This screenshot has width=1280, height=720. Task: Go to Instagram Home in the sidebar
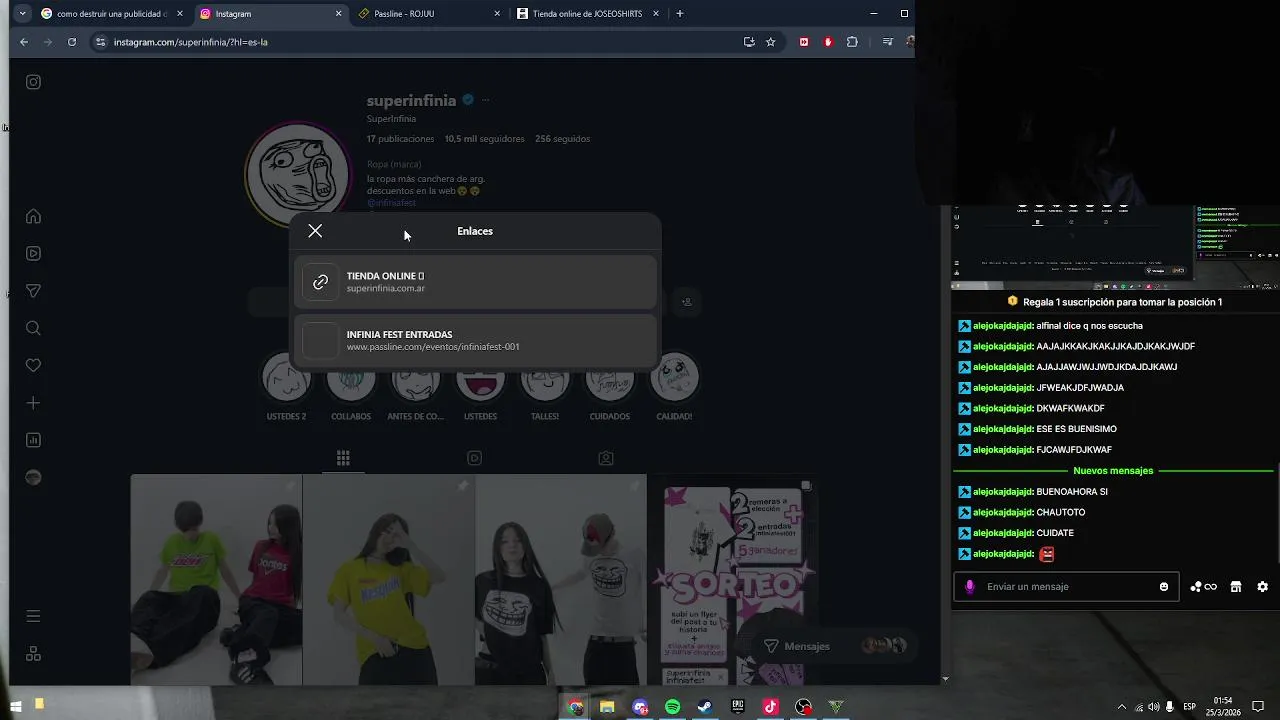tap(33, 216)
